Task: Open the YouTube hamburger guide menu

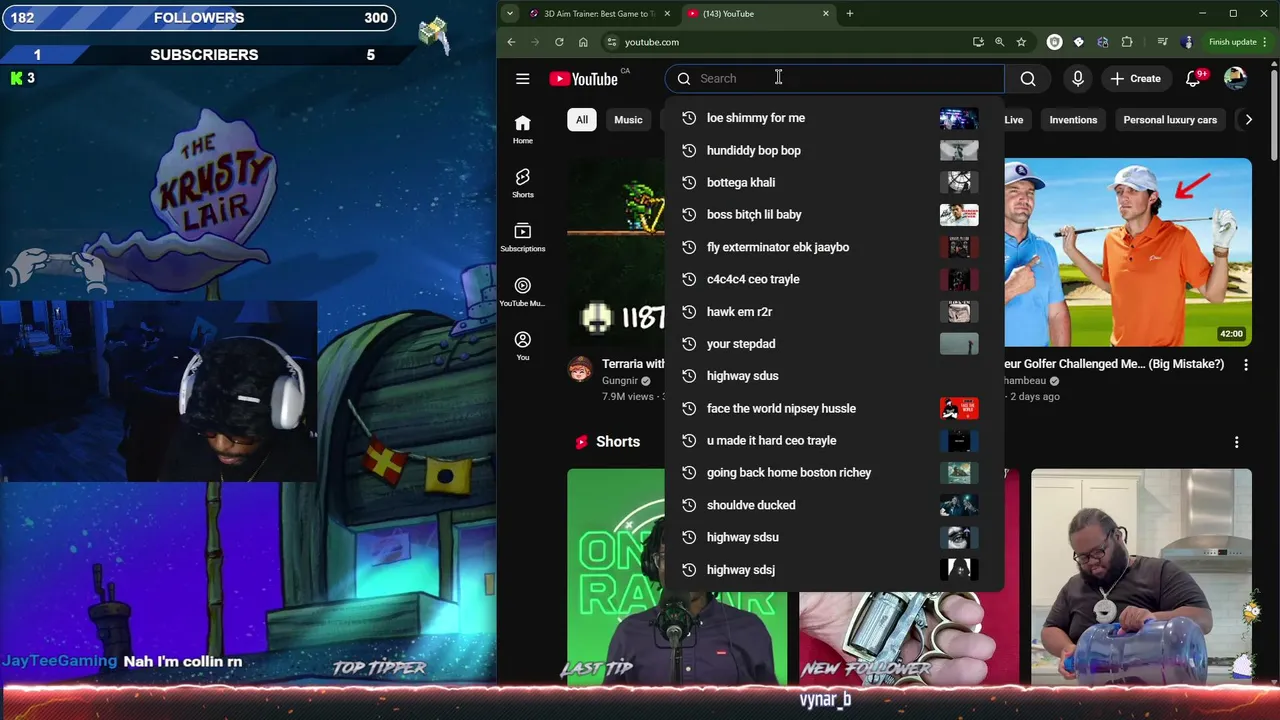Action: (522, 79)
